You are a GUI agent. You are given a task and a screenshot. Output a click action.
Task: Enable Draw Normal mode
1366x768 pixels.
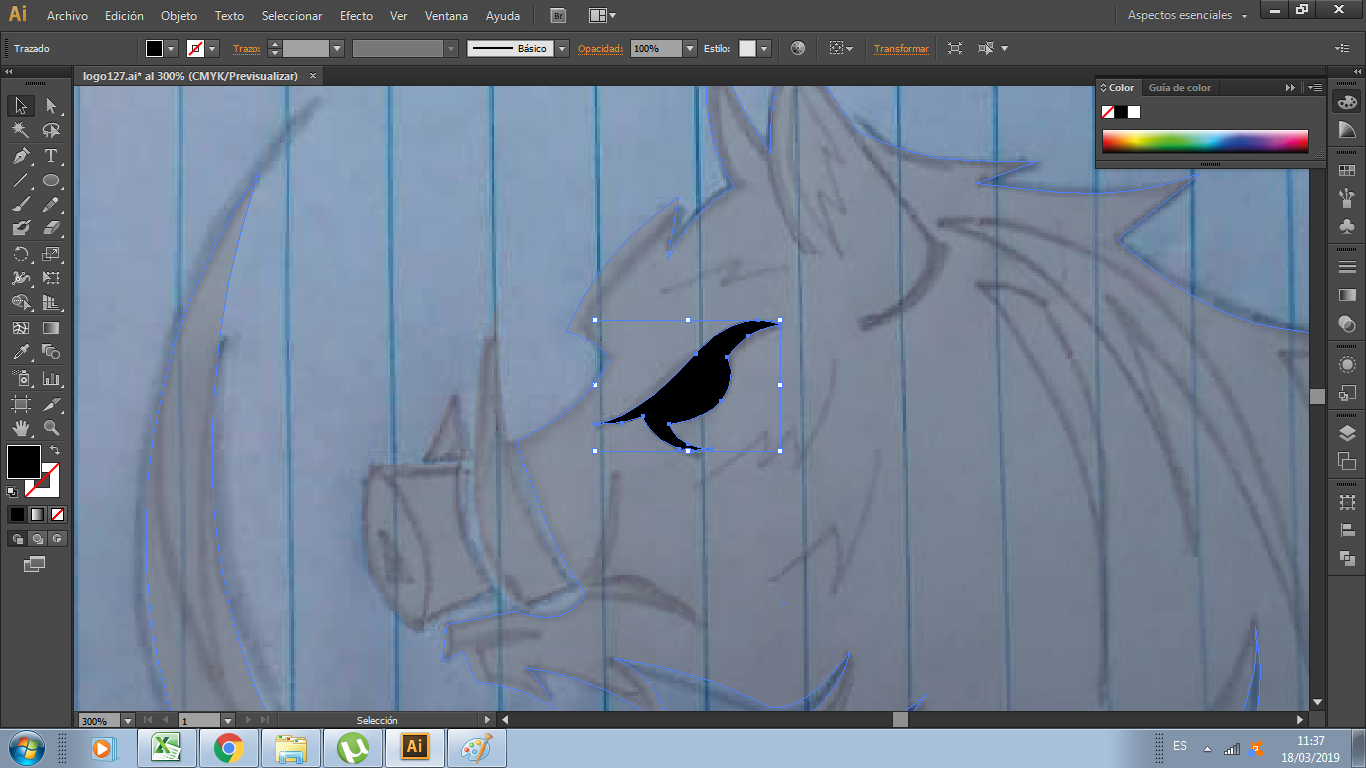[17, 538]
